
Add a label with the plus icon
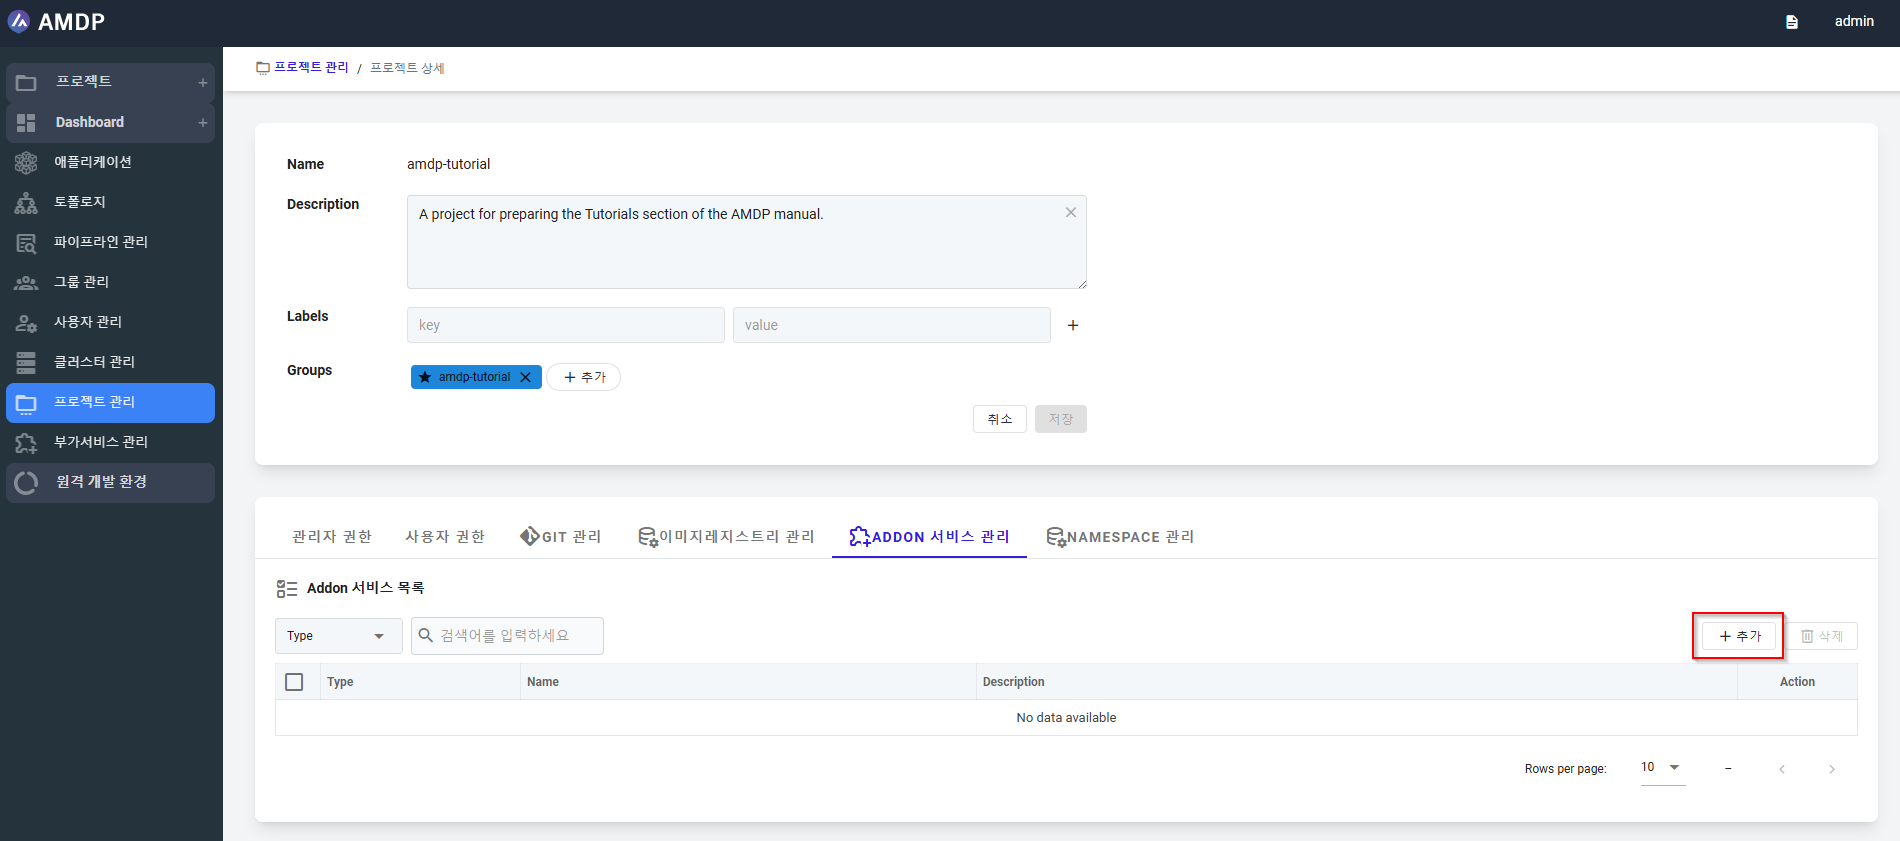coord(1073,325)
